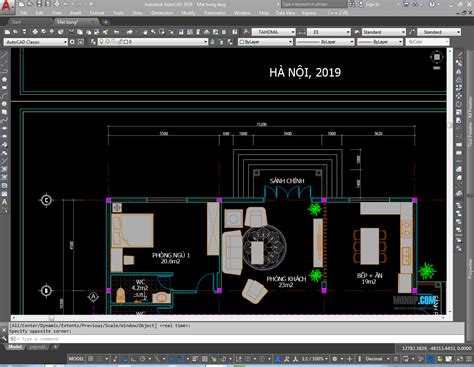Image resolution: width=474 pixels, height=367 pixels.
Task: Select the Circle tool in Draw toolbar
Action: coord(4,104)
